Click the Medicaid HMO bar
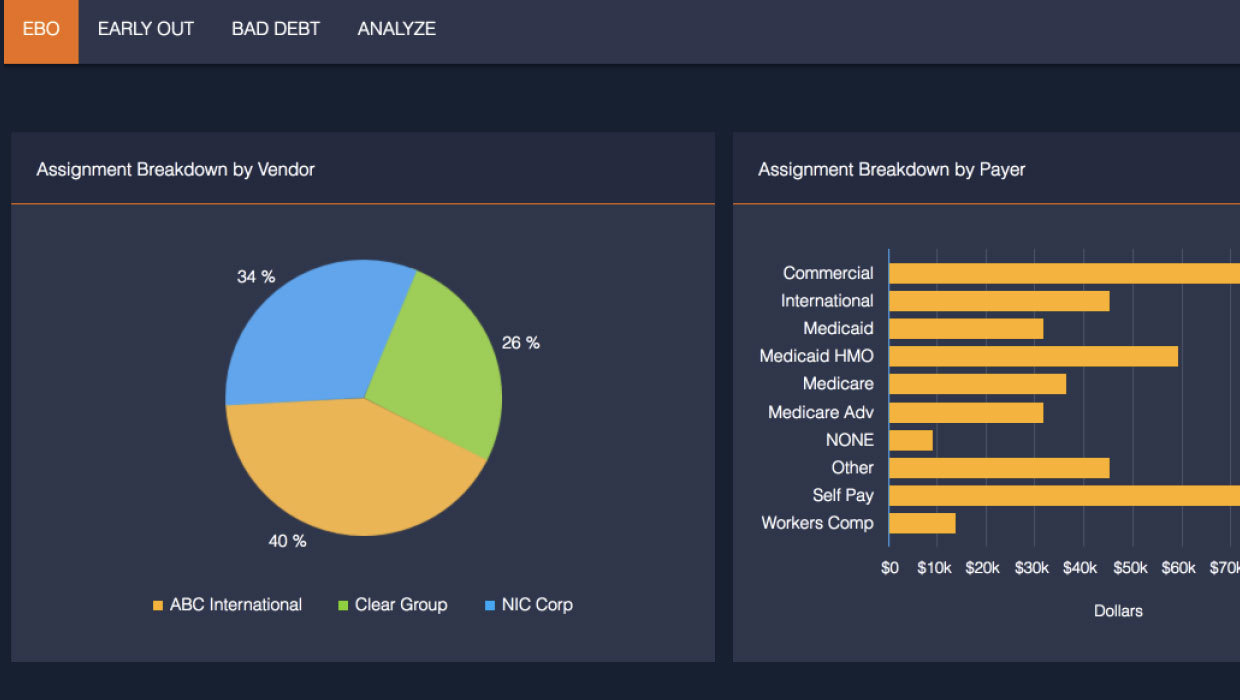Viewport: 1240px width, 700px height. (1032, 356)
